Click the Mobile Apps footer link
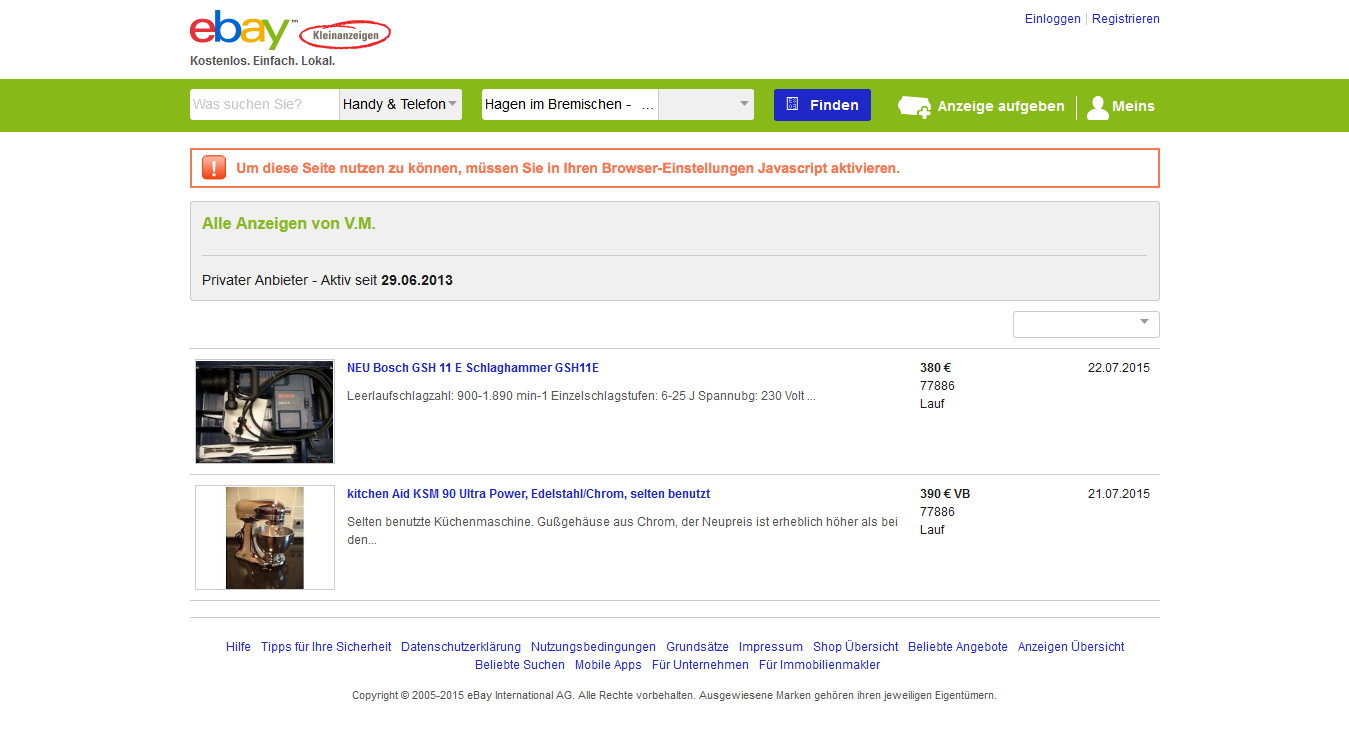 (608, 665)
